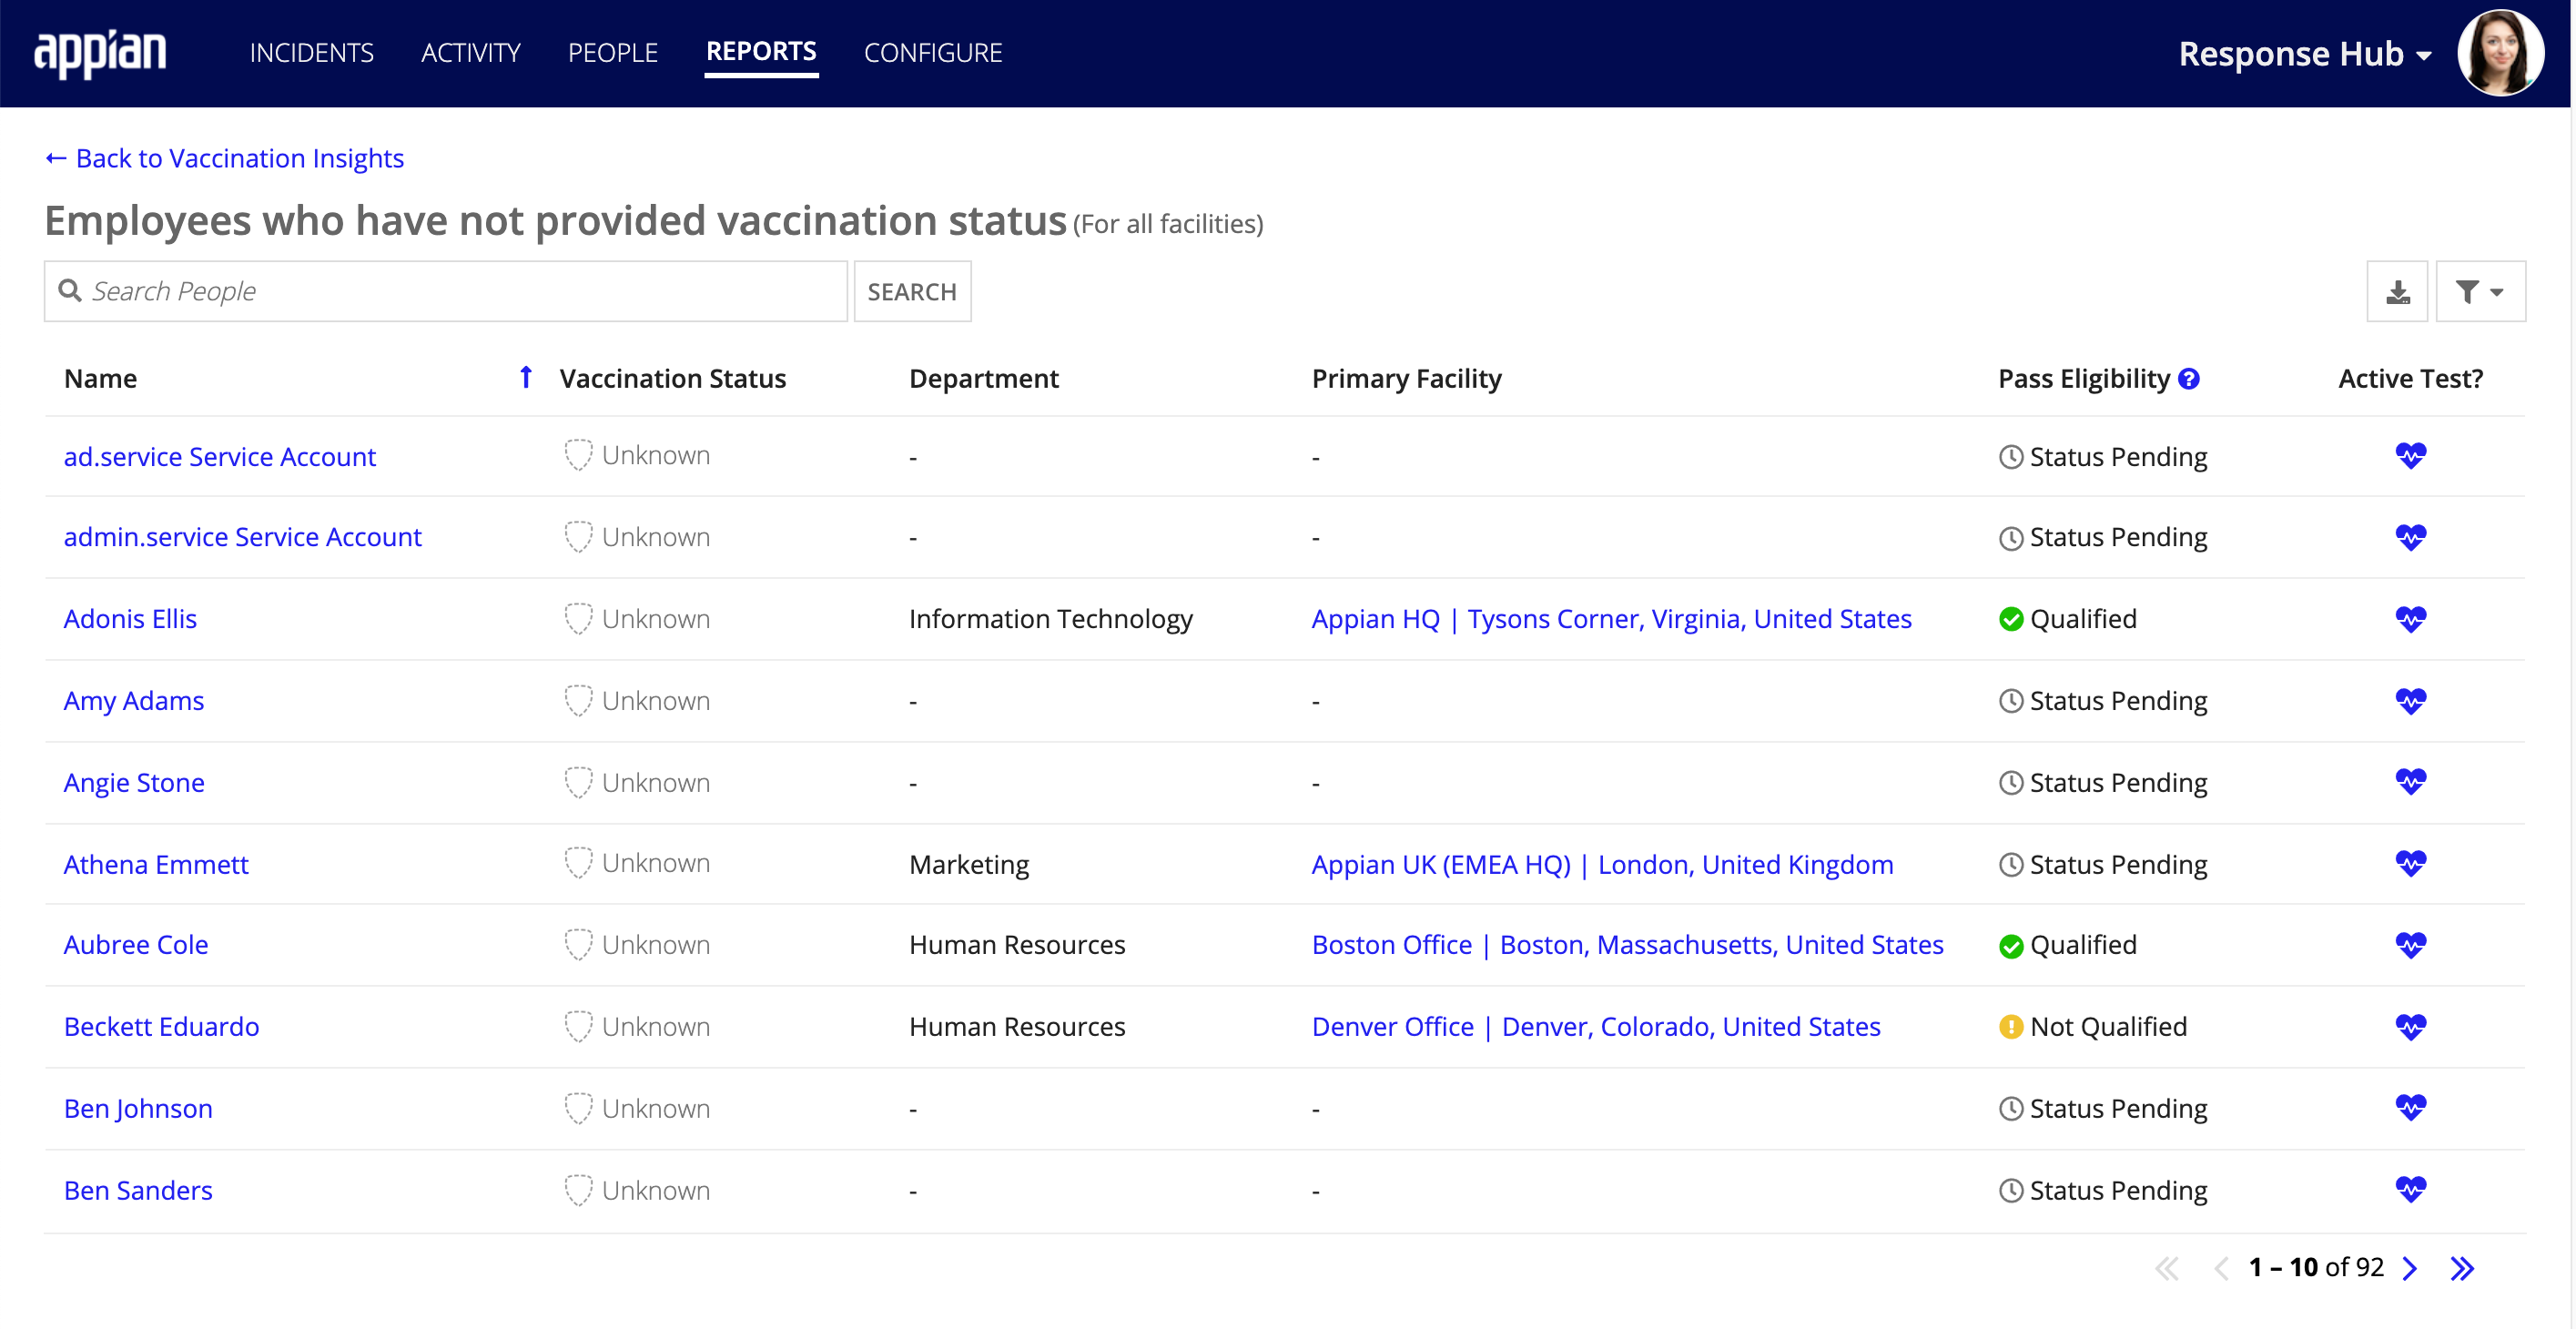Screen dimensions: 2576x1329
Task: Click the active test heart rate icon for Beckett Eduardo
Action: [x=2410, y=1026]
